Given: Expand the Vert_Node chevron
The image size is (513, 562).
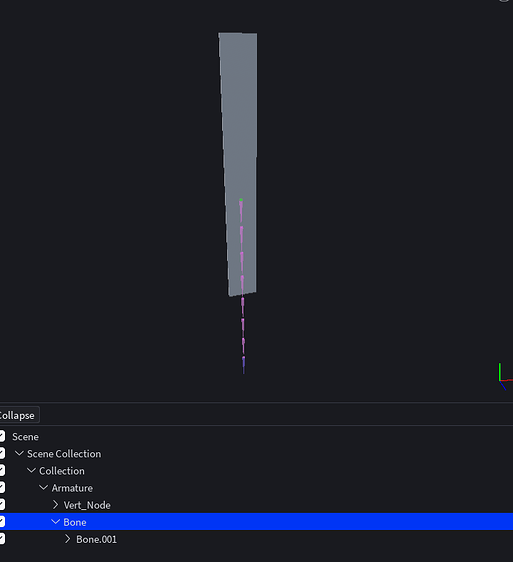Looking at the screenshot, I should point(56,505).
